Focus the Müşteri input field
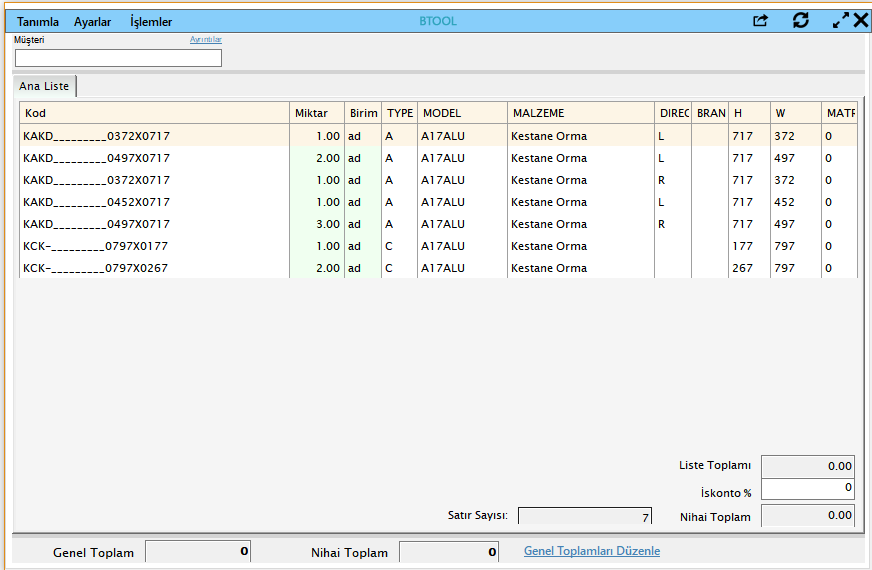 tap(118, 58)
